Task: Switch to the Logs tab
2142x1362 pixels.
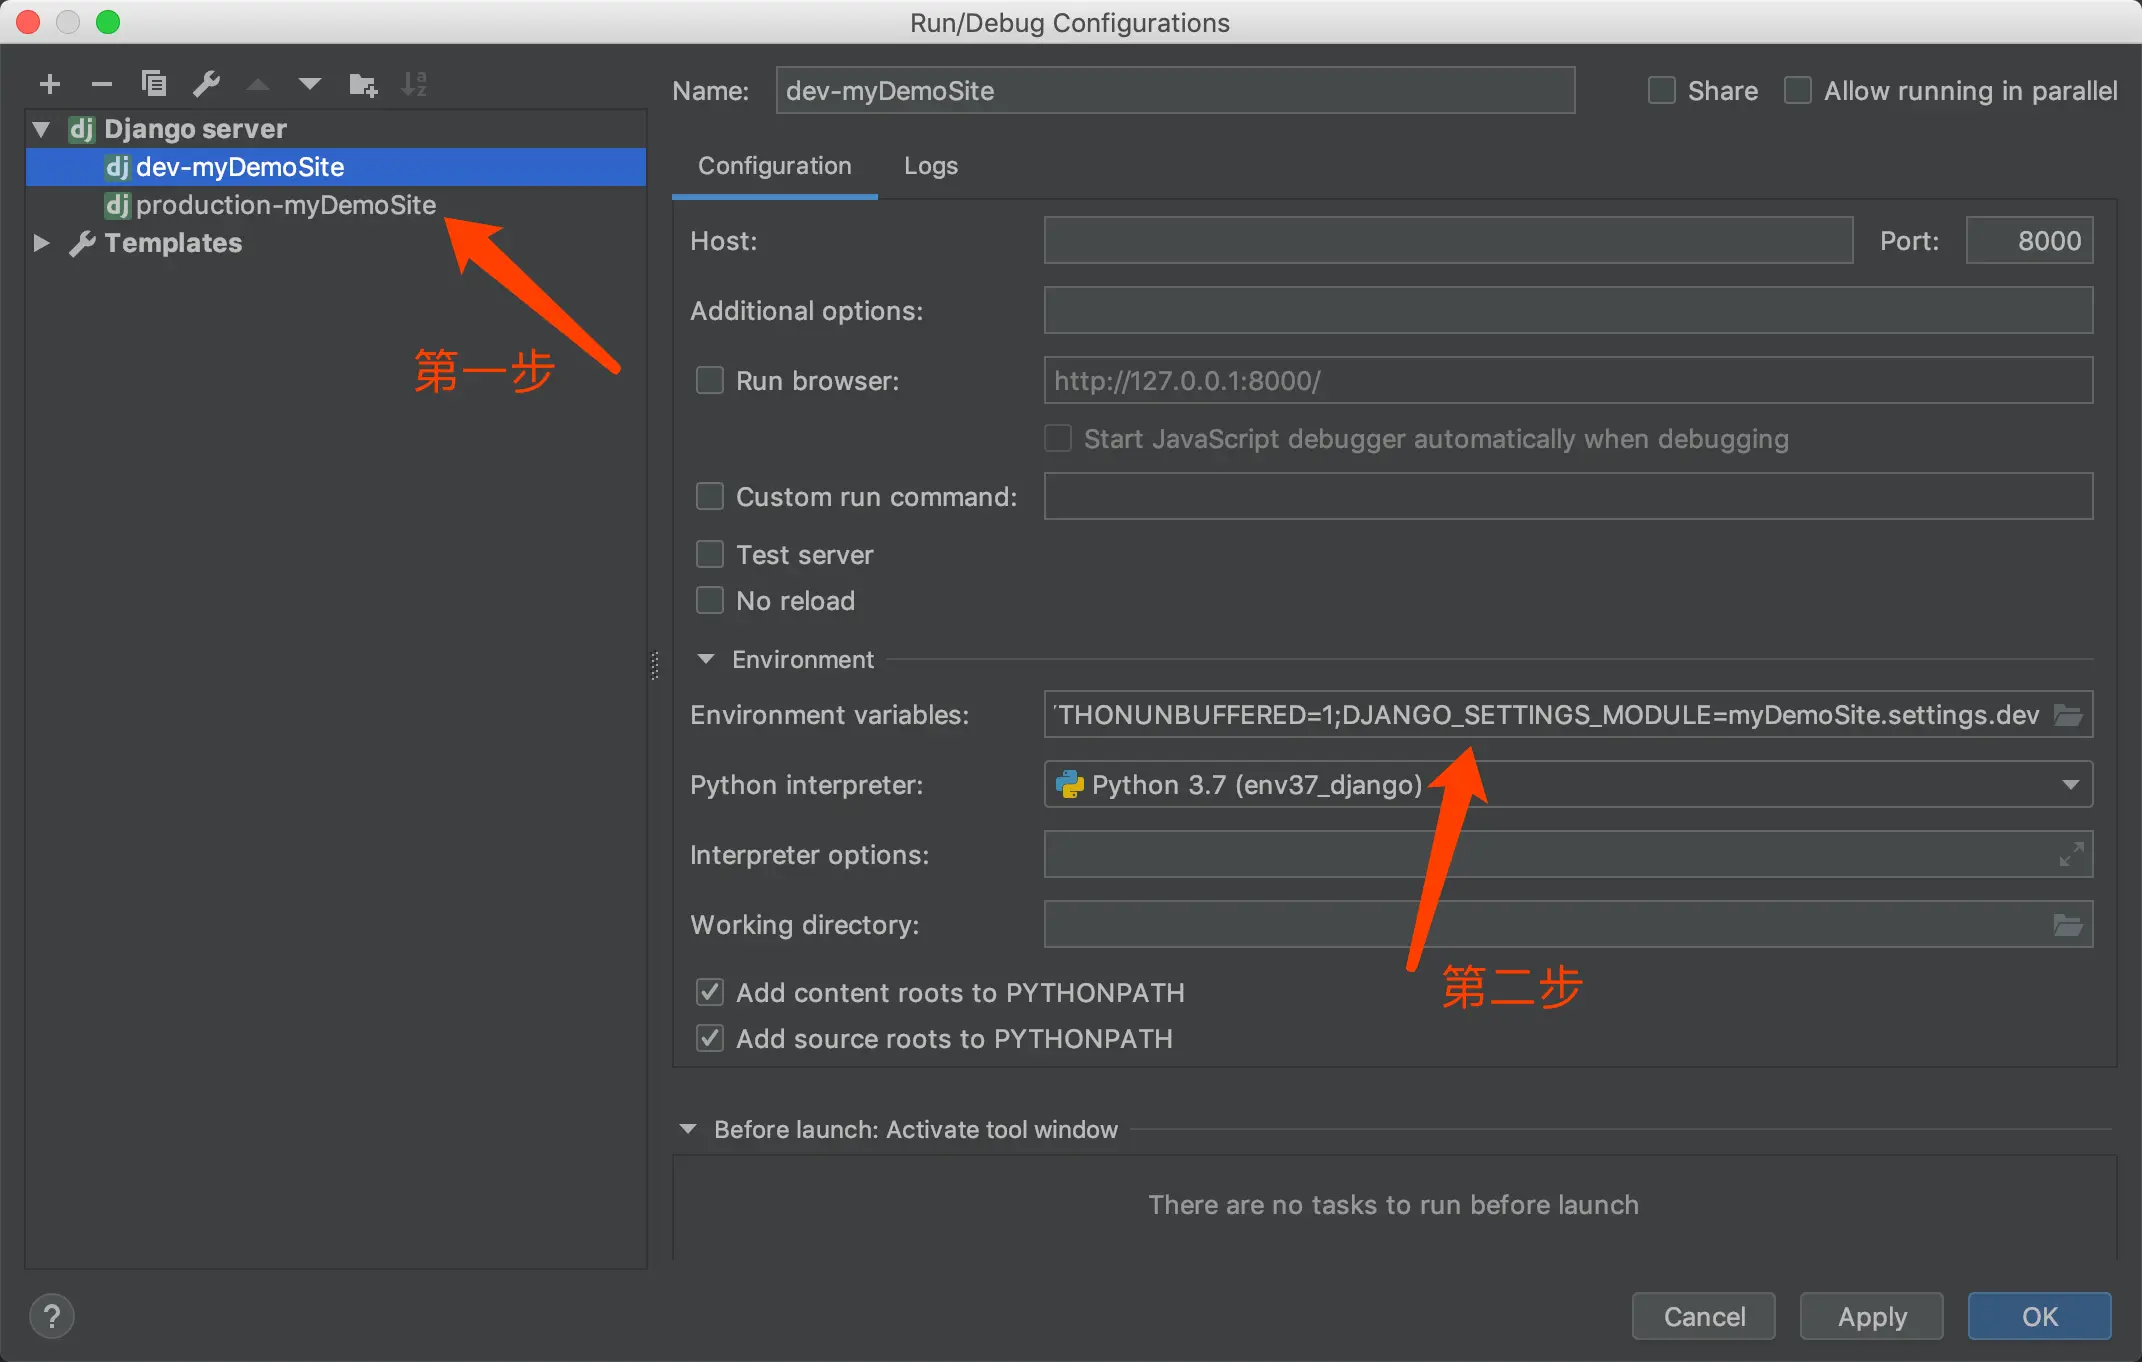Action: tap(930, 166)
